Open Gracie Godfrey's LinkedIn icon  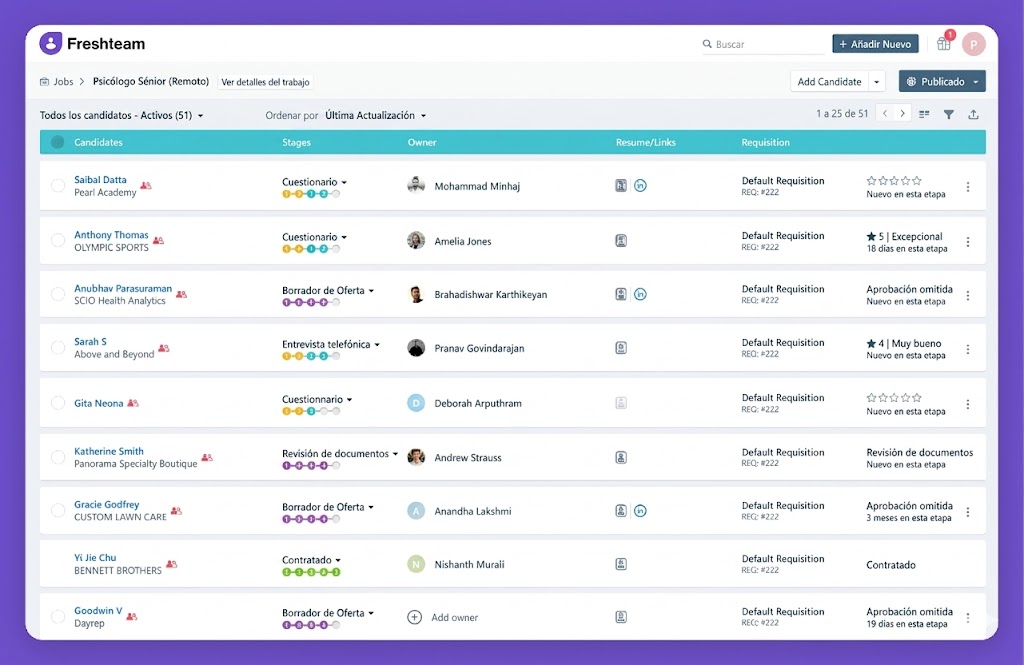click(640, 511)
